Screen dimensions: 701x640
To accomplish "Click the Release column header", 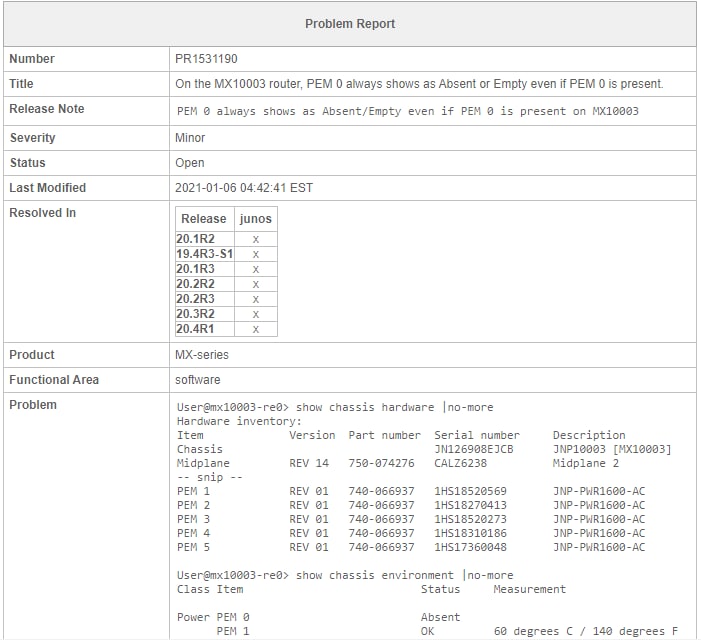I will point(203,219).
